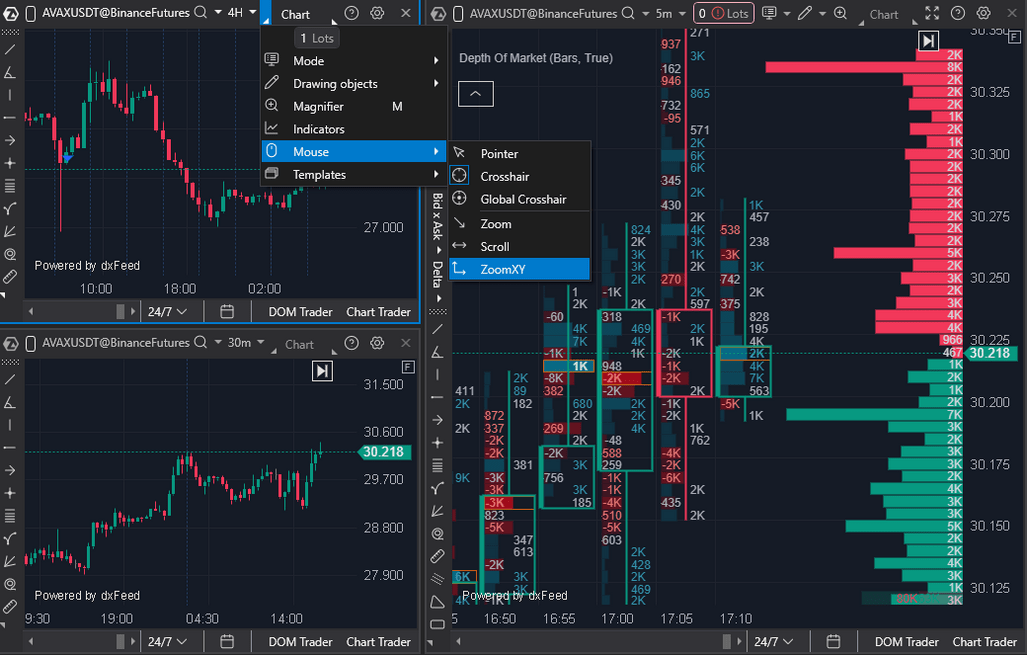Image resolution: width=1027 pixels, height=655 pixels.
Task: Click the help icon in the 30m chart header
Action: [x=351, y=343]
